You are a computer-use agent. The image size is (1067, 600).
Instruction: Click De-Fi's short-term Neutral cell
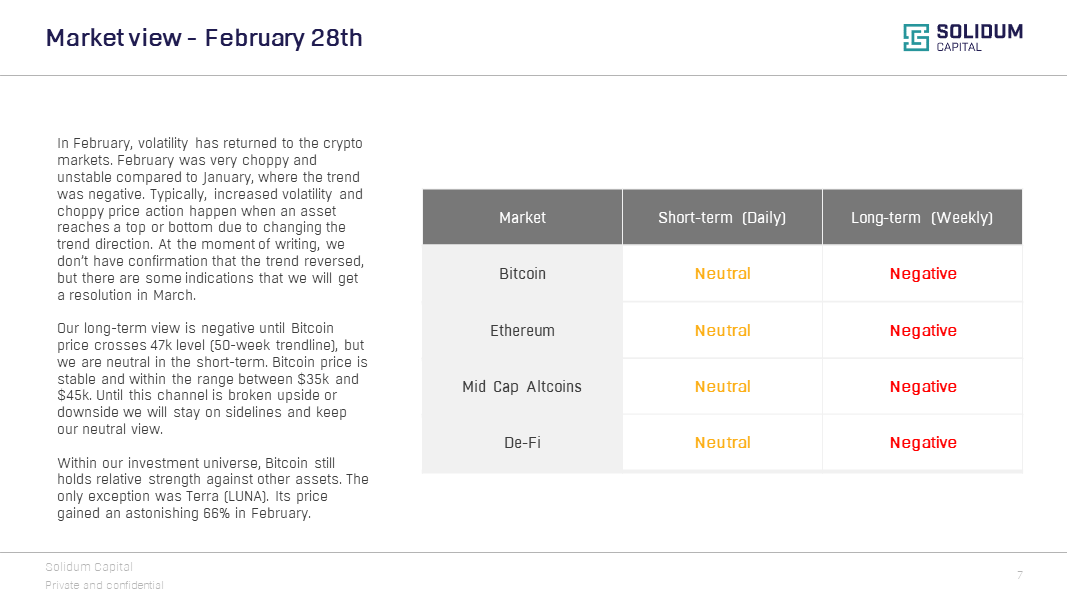[x=722, y=442]
